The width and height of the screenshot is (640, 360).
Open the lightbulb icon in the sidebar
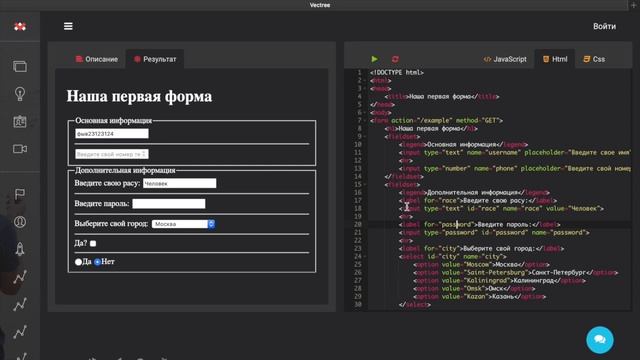pyautogui.click(x=20, y=94)
